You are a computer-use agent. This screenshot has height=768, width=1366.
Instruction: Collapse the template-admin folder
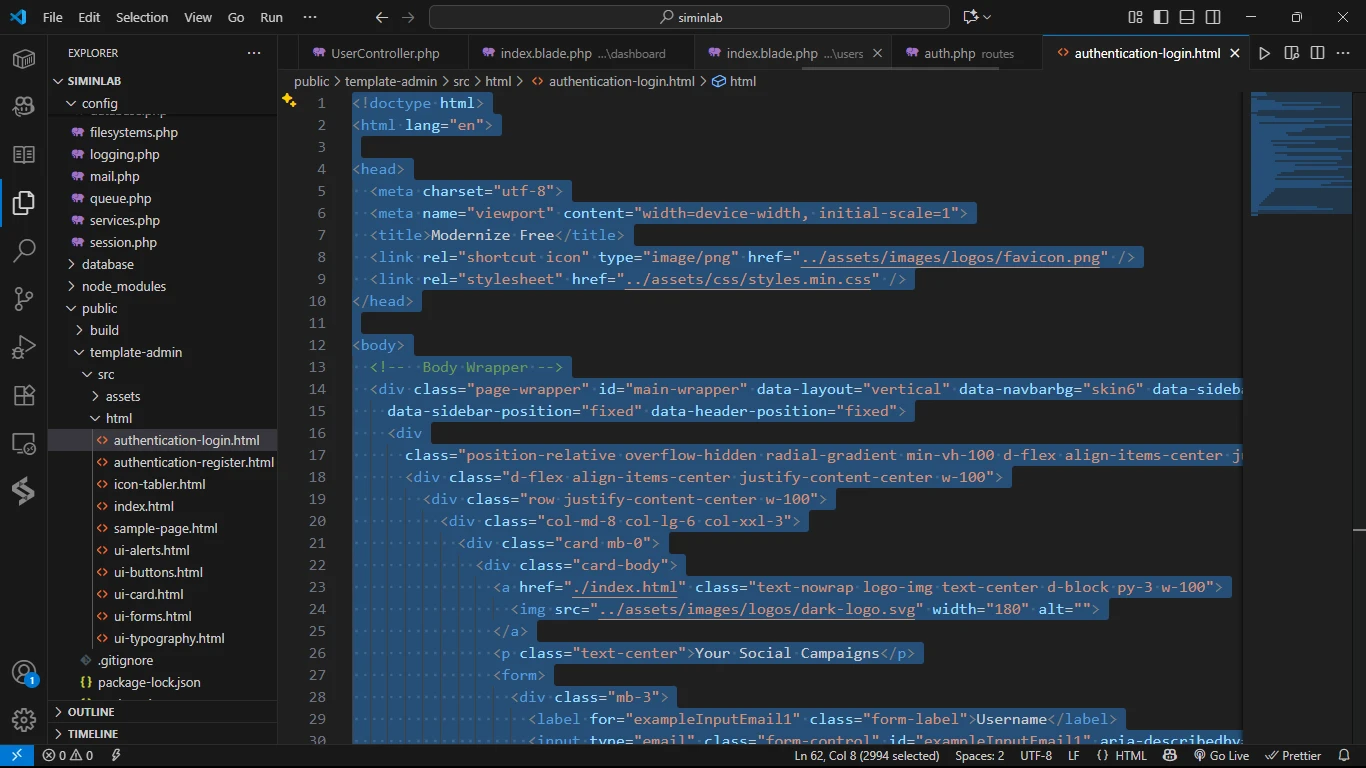pos(135,352)
